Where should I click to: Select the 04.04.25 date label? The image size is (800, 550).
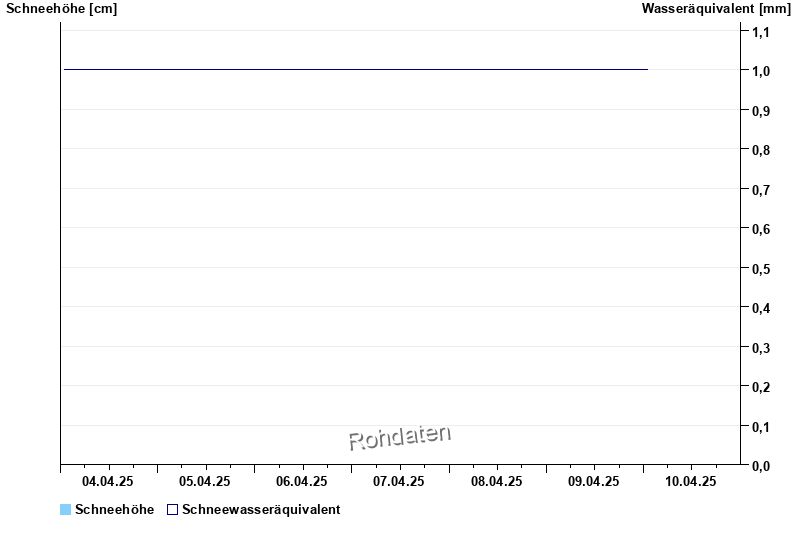tap(108, 482)
